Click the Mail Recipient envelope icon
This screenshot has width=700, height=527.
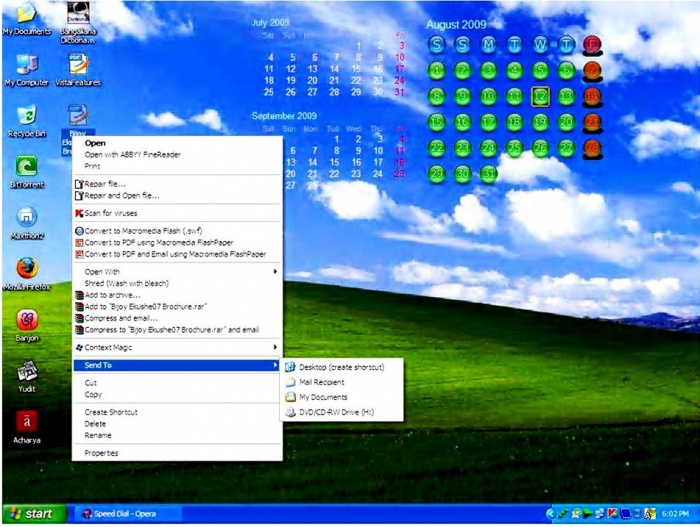pyautogui.click(x=290, y=382)
